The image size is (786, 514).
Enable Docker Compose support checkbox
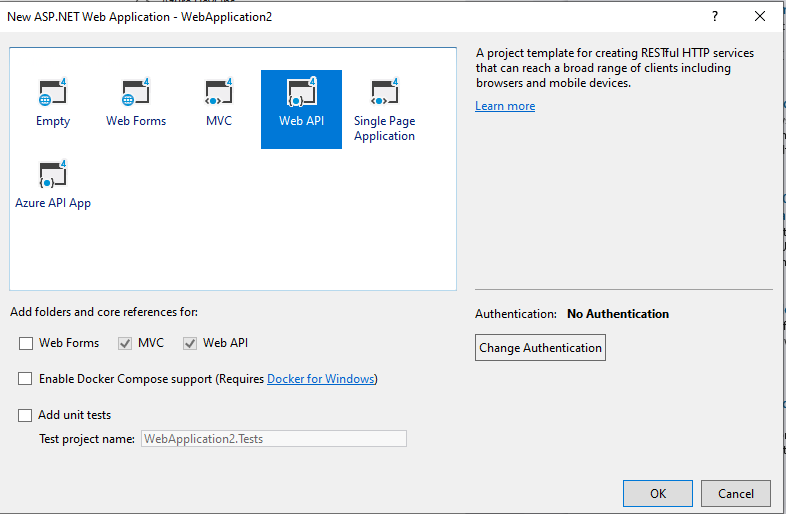pyautogui.click(x=25, y=379)
